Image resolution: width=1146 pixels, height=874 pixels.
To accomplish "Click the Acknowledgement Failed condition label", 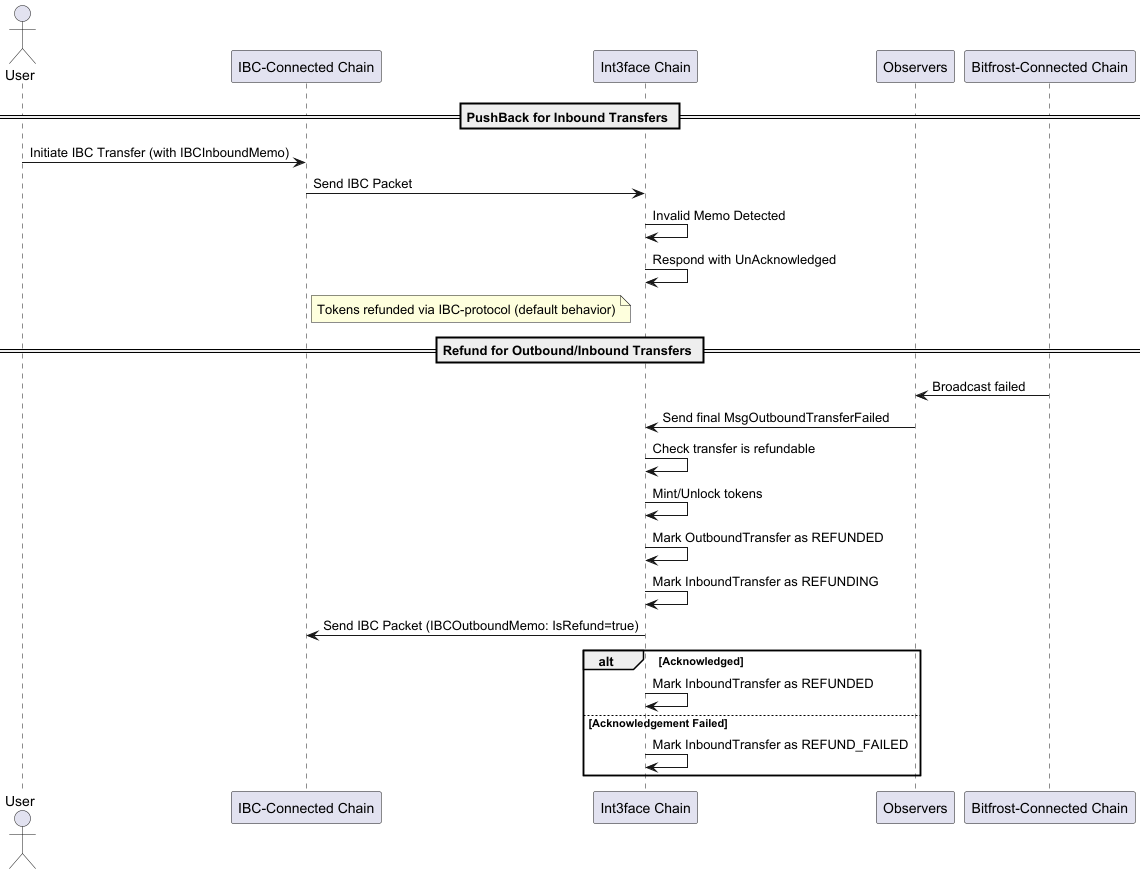I will coord(659,722).
